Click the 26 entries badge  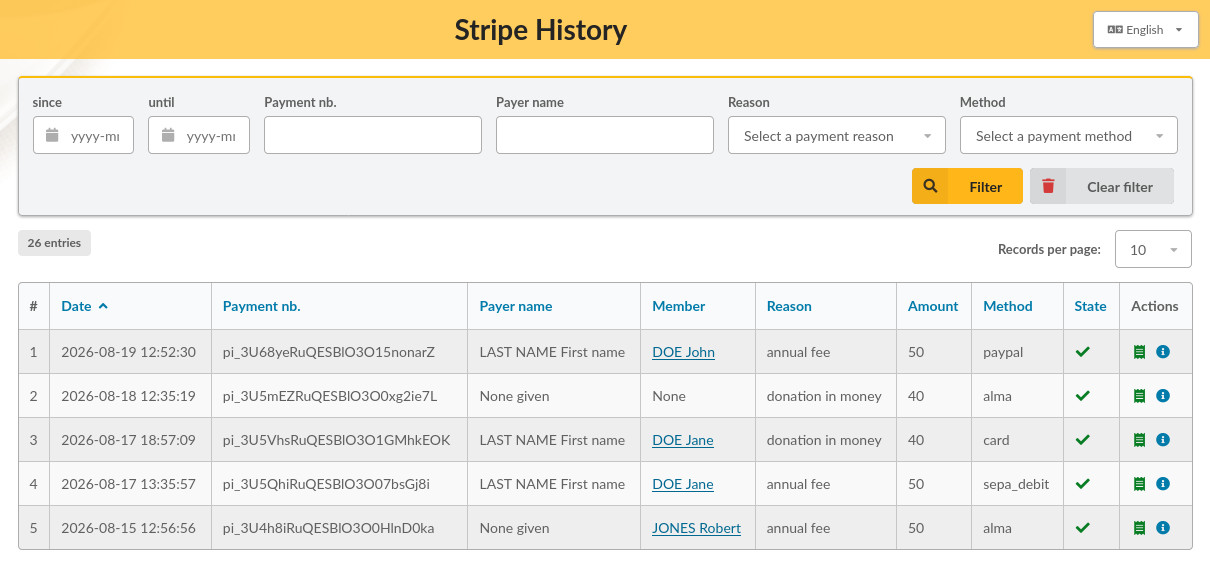point(54,243)
